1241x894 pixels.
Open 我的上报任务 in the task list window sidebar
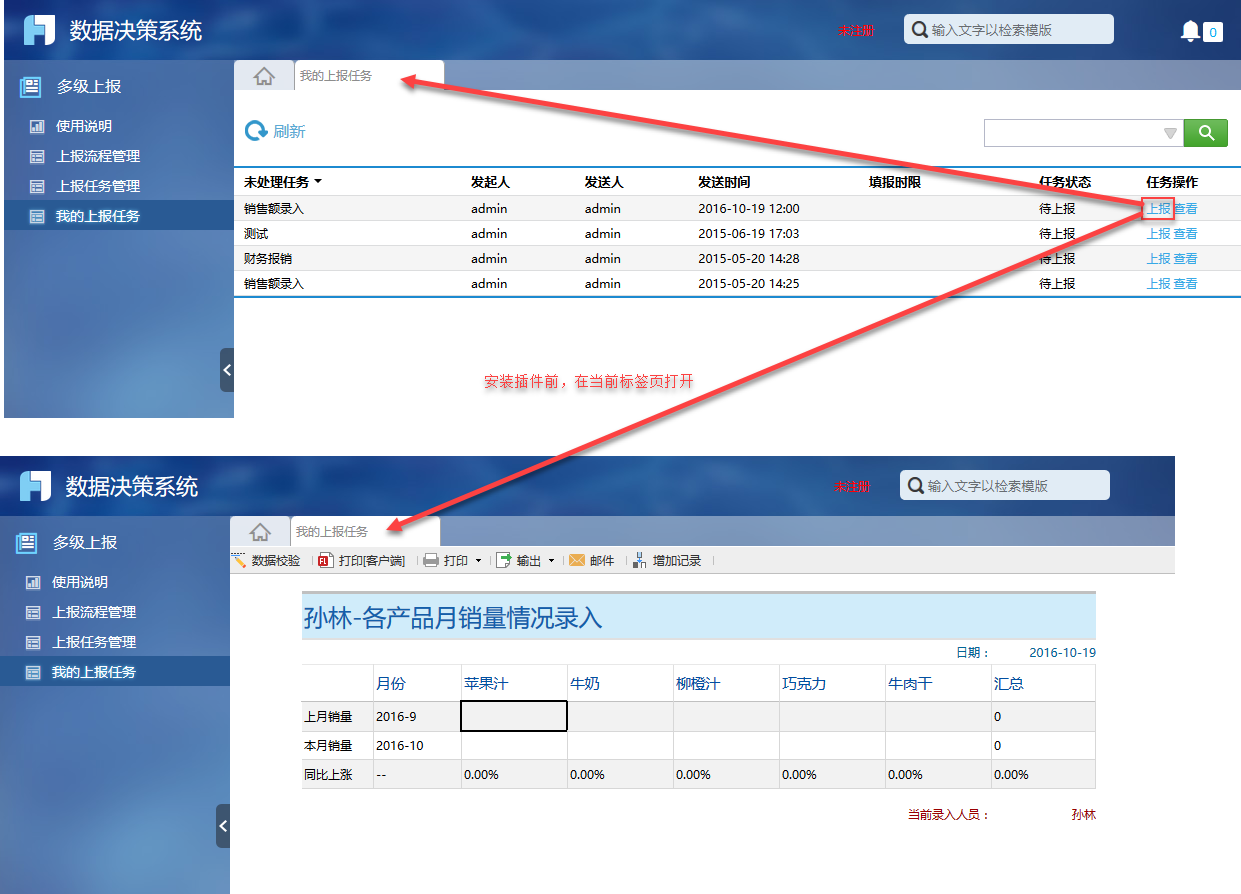pyautogui.click(x=98, y=216)
